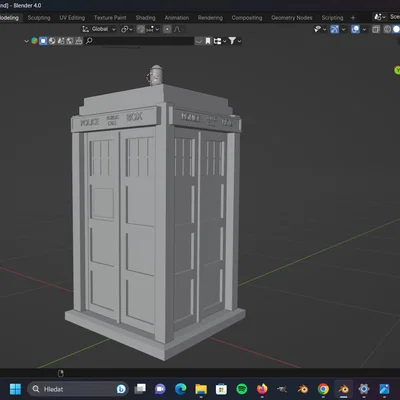
Task: Expand the overlays options dropdown arrow
Action: [x=364, y=29]
